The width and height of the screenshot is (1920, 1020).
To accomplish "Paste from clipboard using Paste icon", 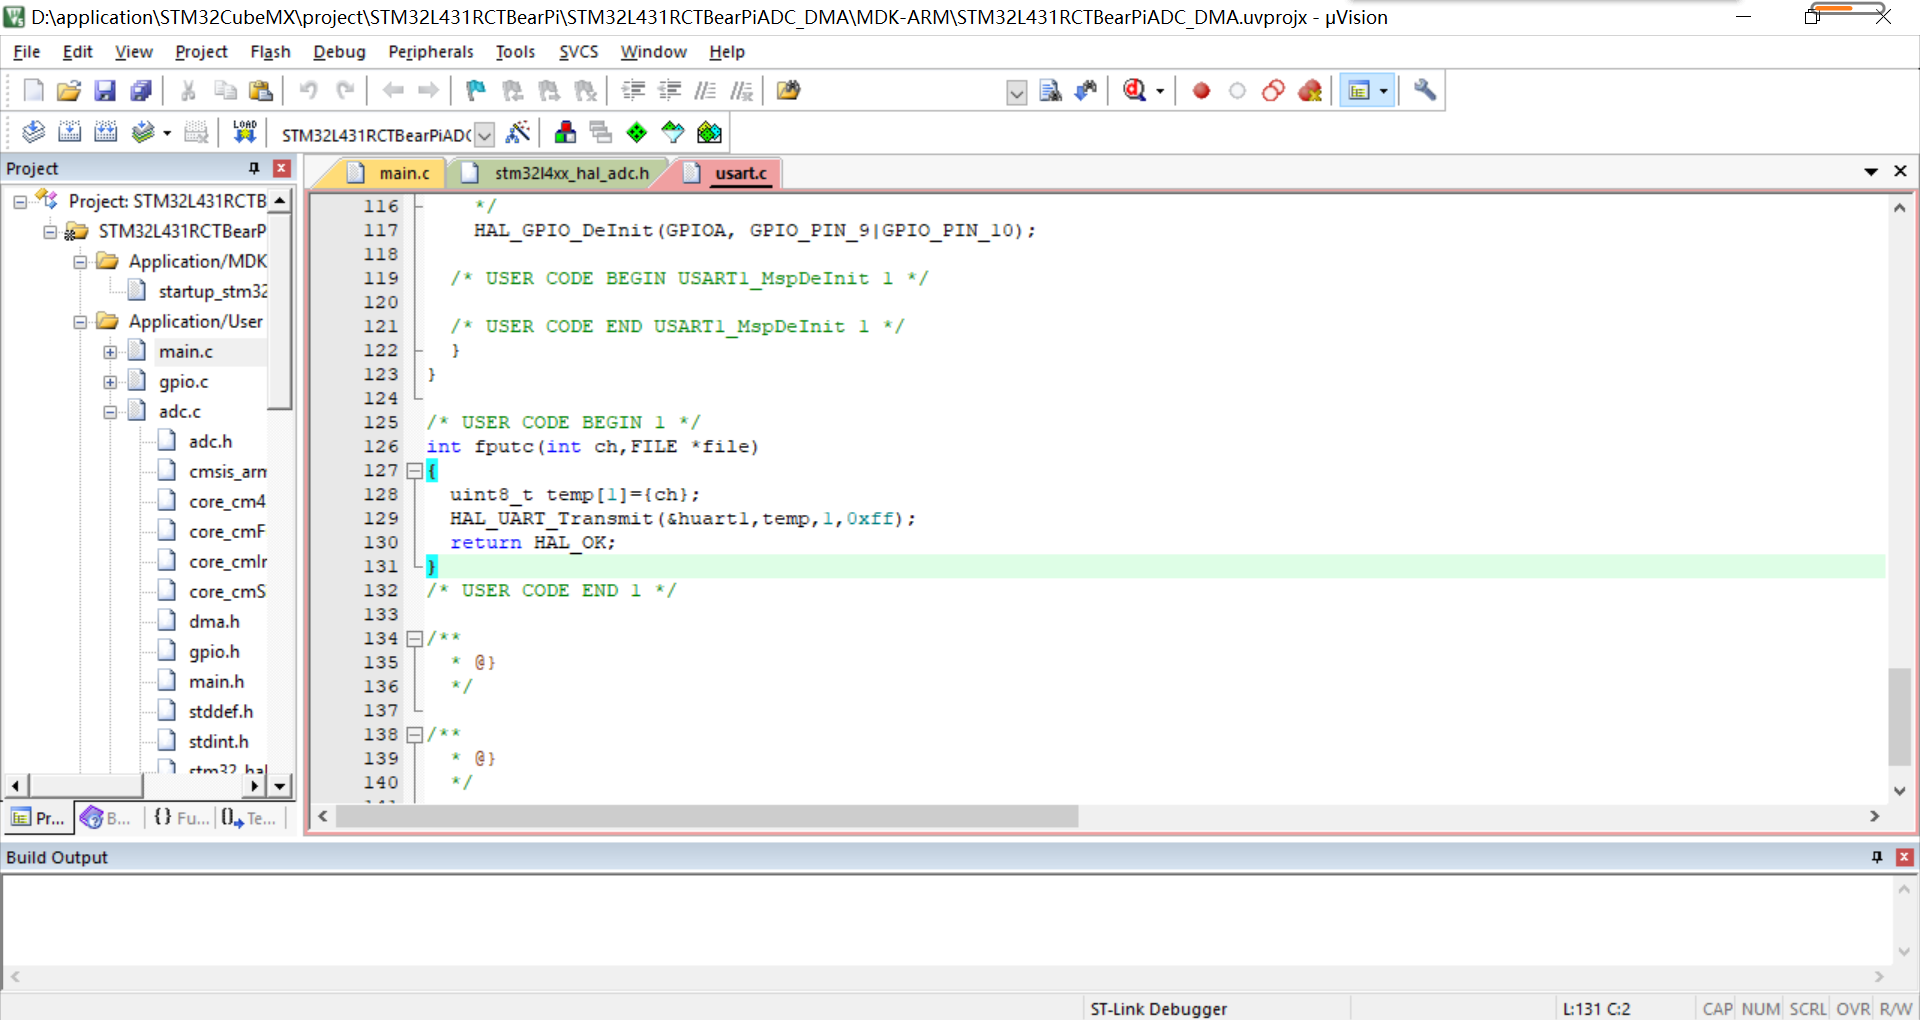I will [261, 91].
